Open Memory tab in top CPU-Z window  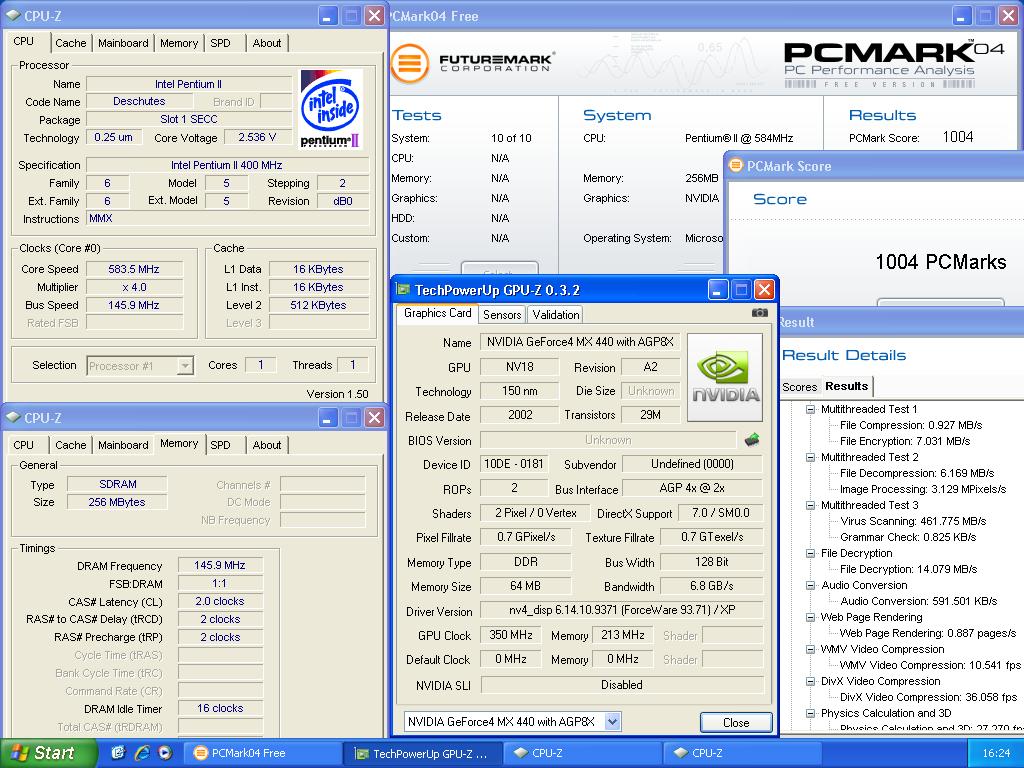[x=178, y=43]
